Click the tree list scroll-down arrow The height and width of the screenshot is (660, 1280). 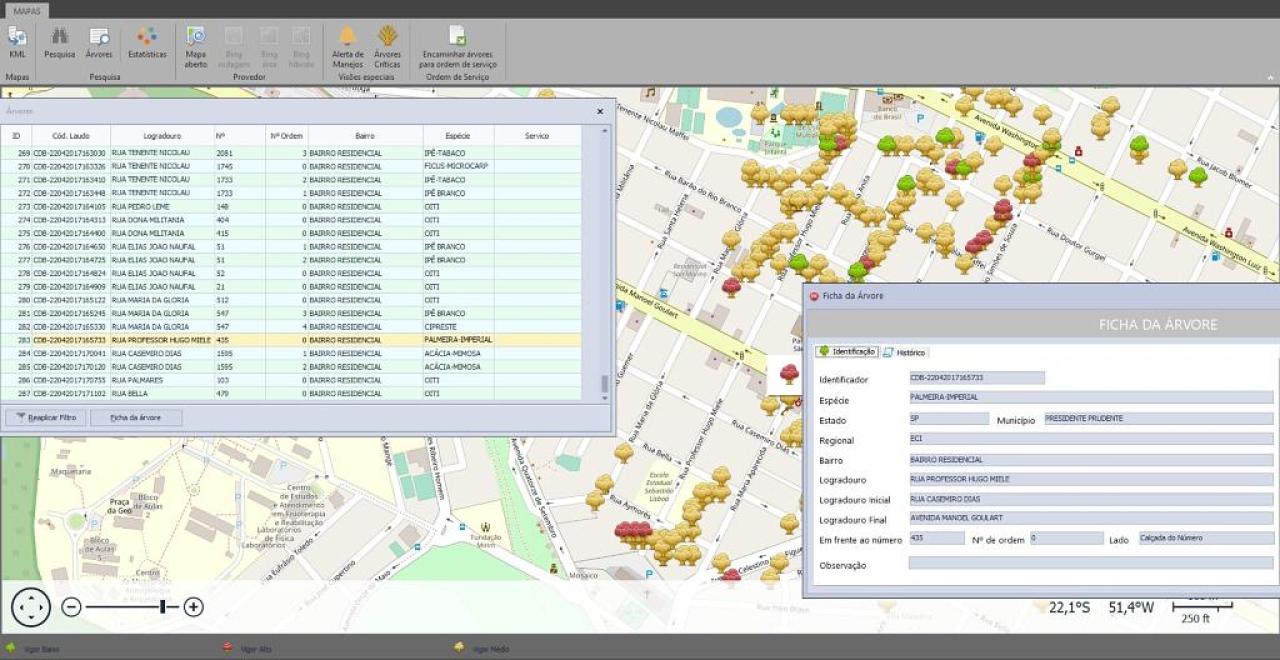(x=604, y=398)
